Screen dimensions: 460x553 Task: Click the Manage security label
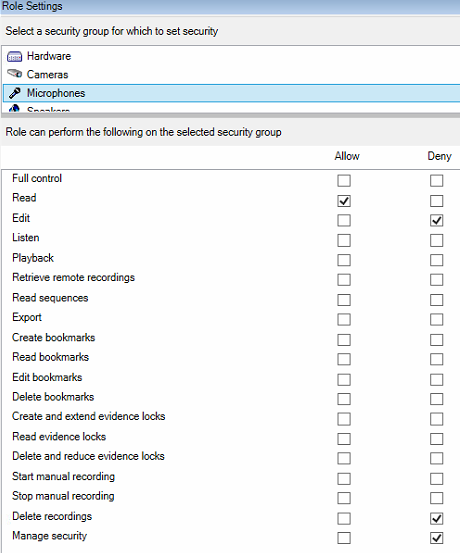49,536
